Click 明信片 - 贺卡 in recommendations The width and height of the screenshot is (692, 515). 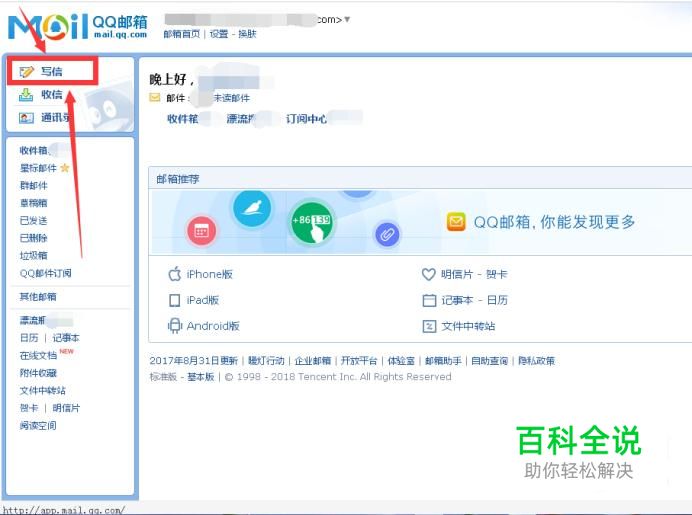[x=474, y=274]
